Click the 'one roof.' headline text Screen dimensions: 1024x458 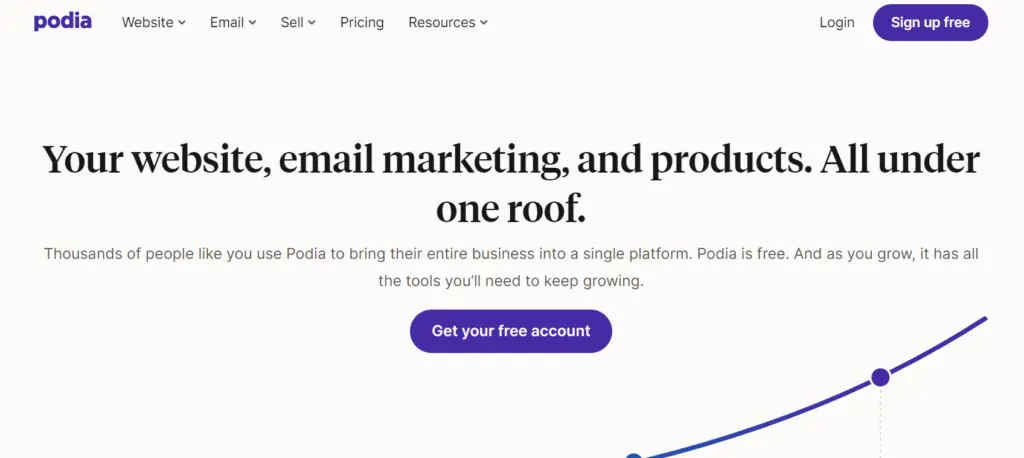point(510,209)
